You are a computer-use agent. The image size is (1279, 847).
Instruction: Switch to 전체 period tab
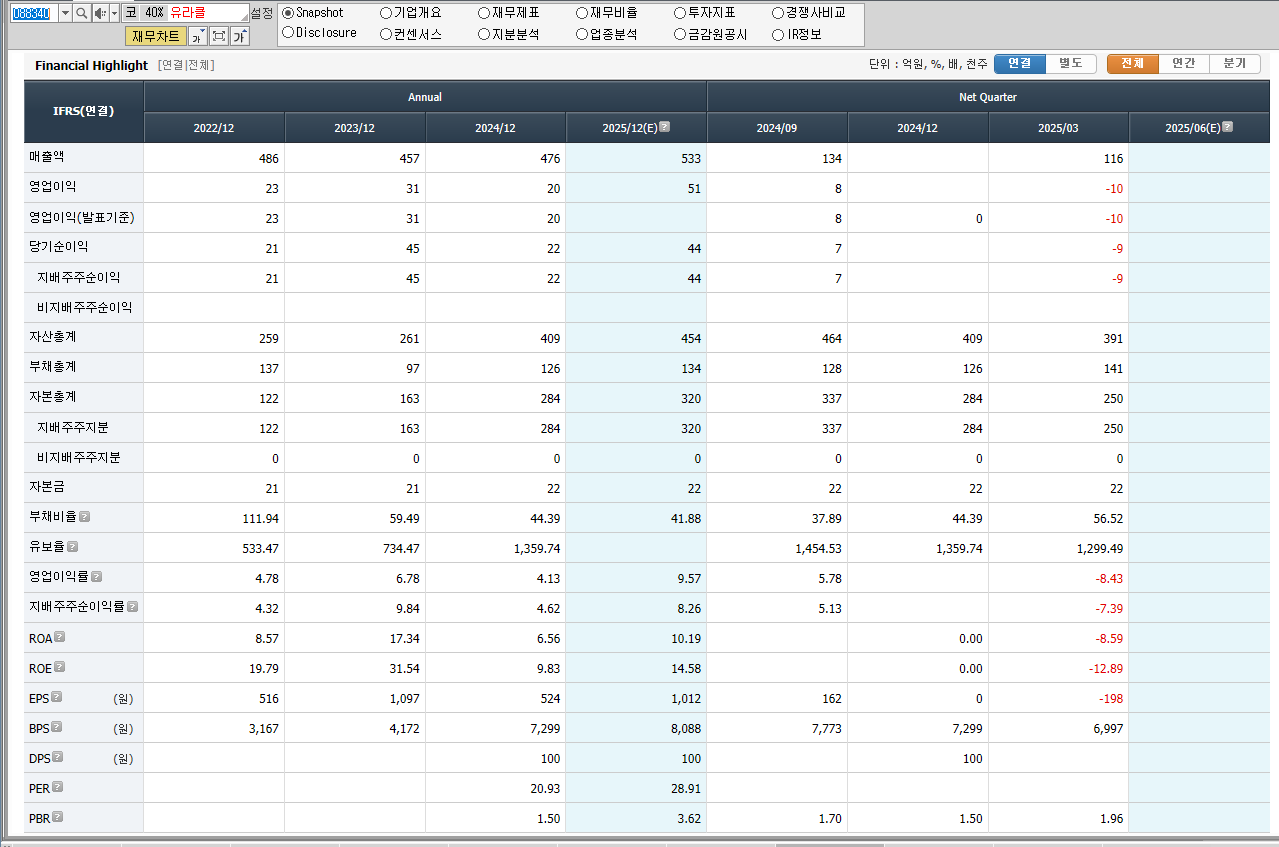pyautogui.click(x=1132, y=63)
